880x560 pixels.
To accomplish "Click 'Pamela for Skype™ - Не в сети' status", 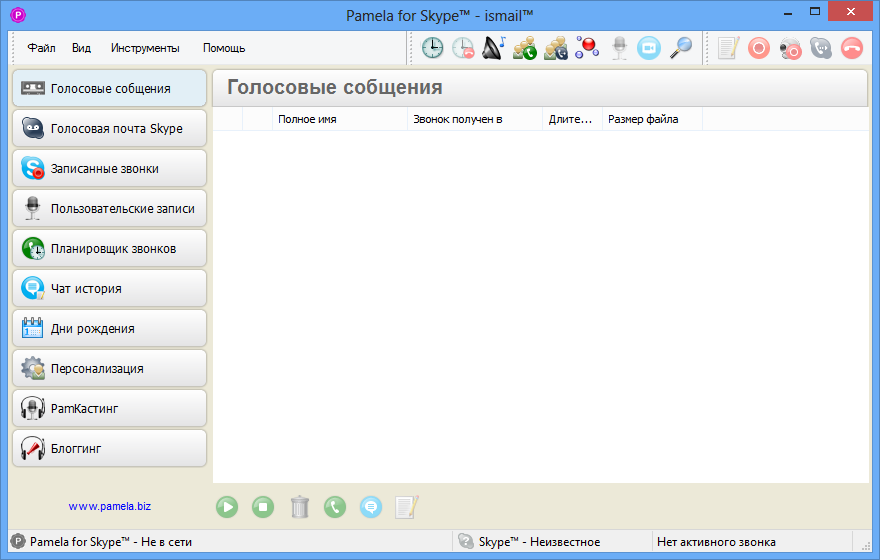I will pos(111,542).
